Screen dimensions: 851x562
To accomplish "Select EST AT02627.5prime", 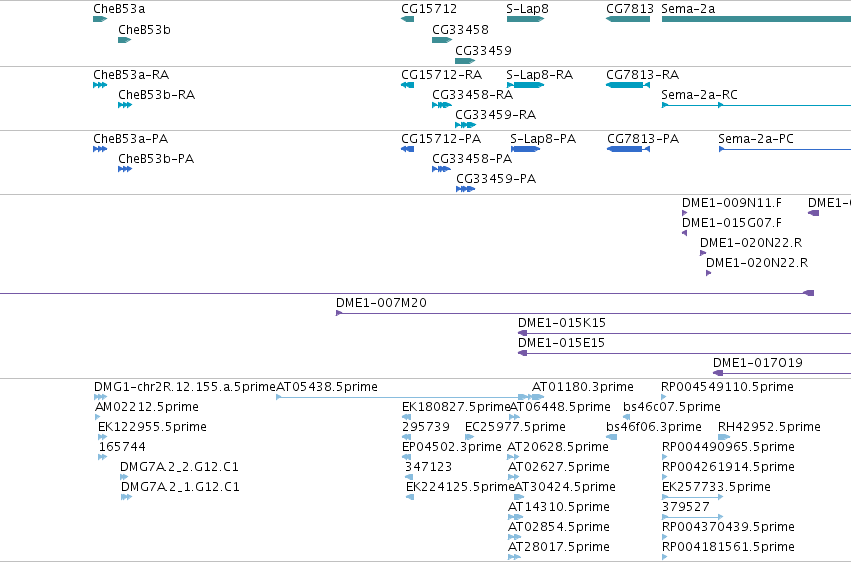I will [x=558, y=468].
